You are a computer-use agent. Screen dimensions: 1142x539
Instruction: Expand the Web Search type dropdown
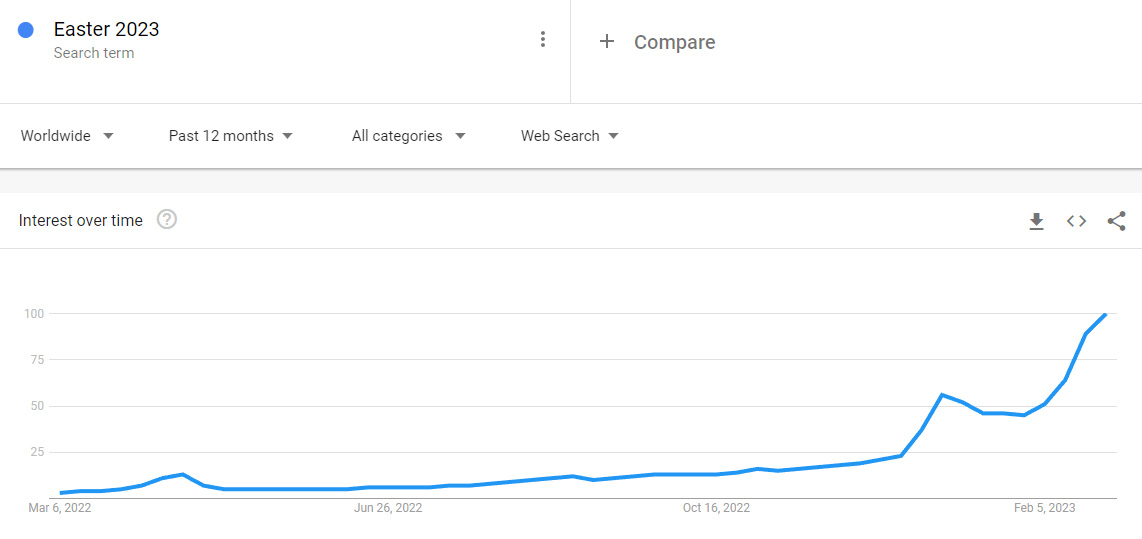tap(569, 136)
